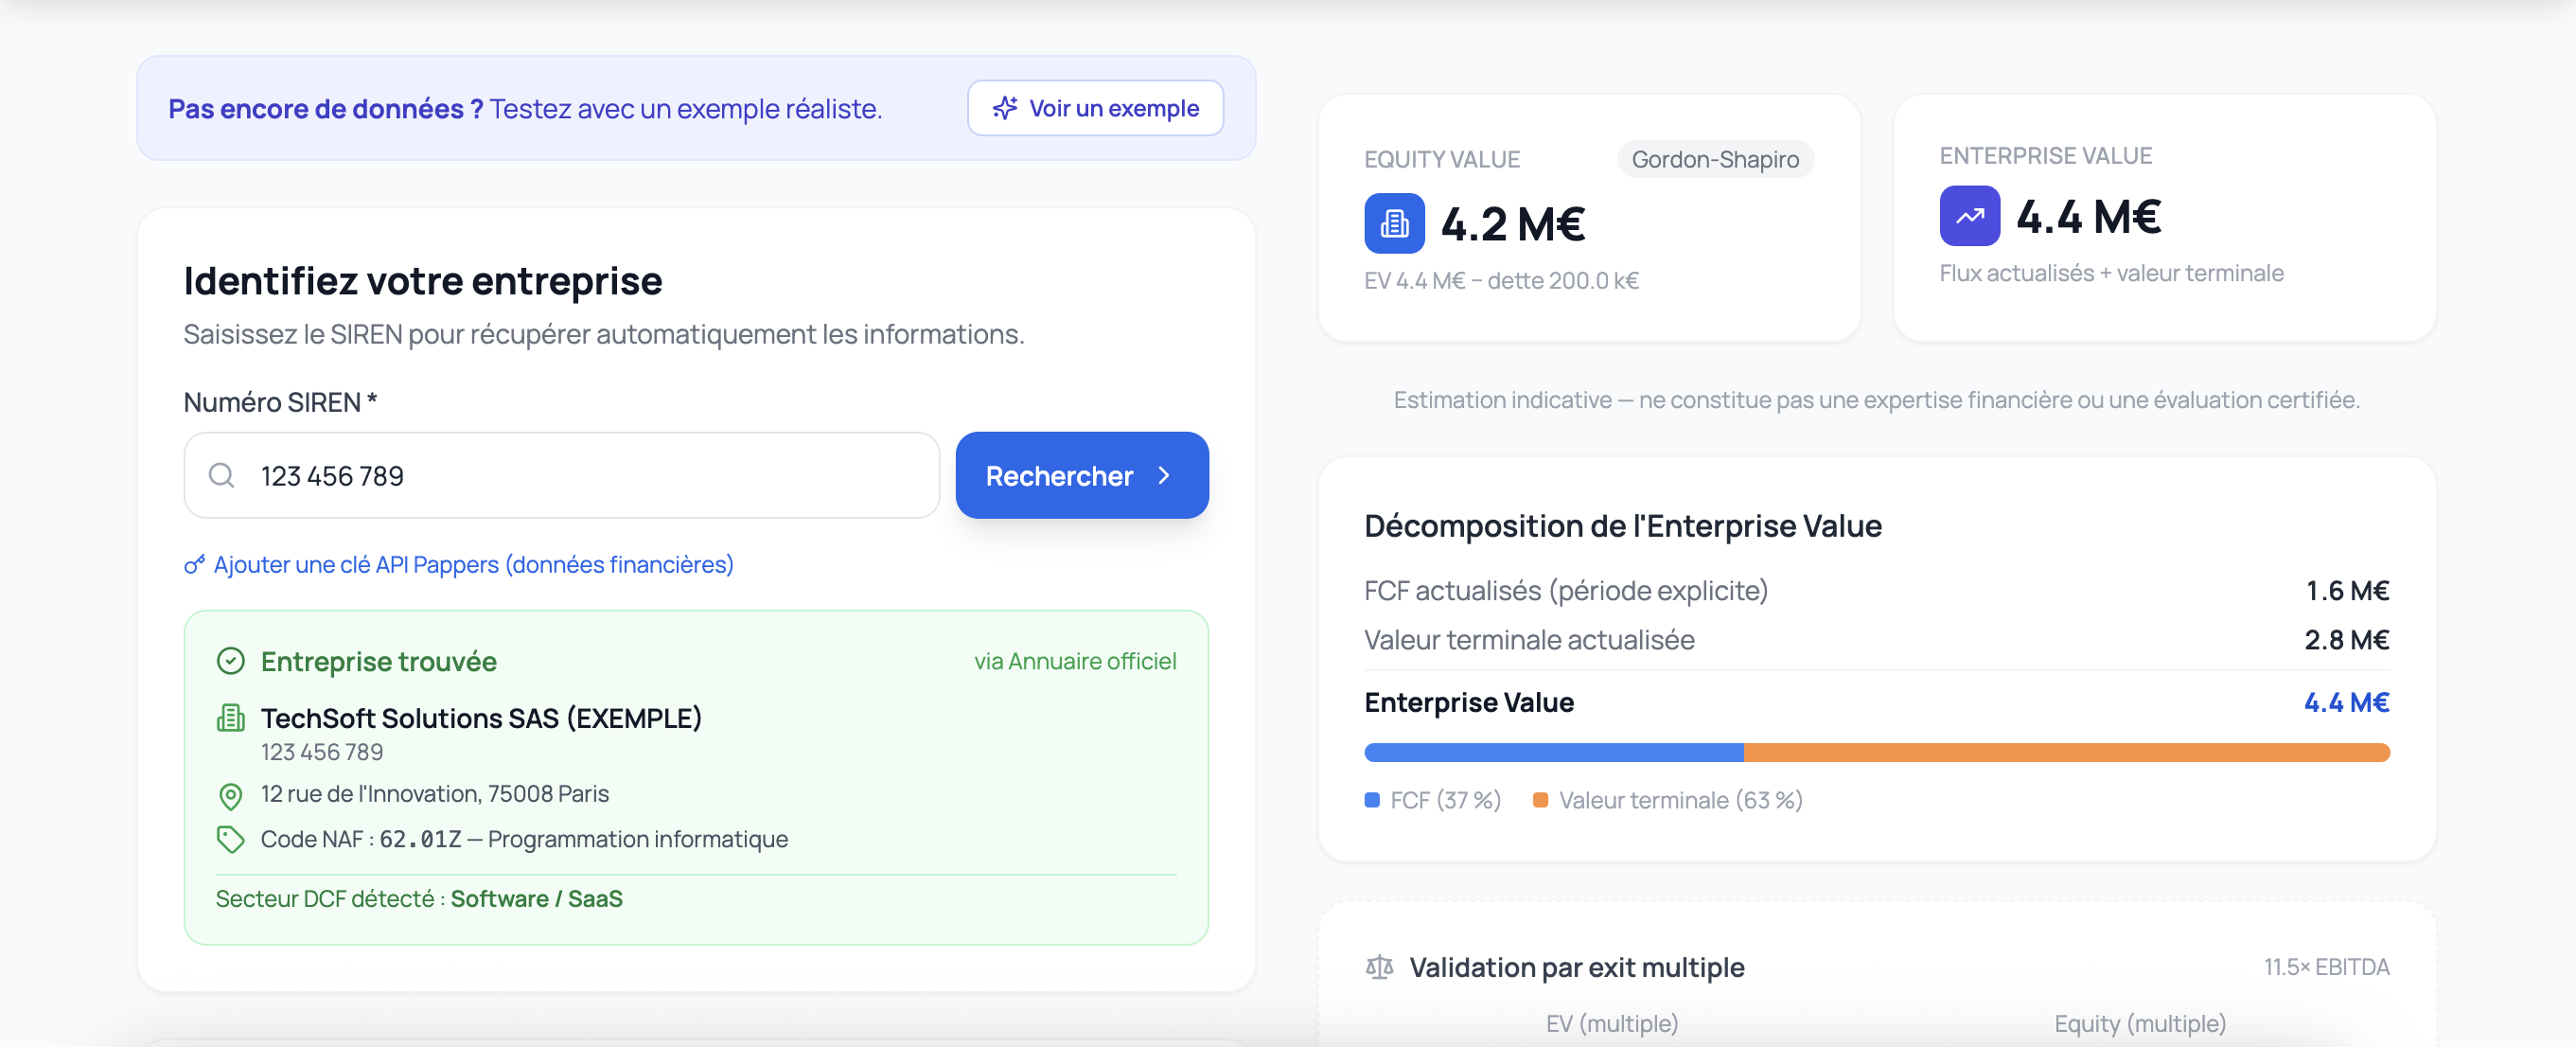Click the arrow chevron inside the Rechercher button
Viewport: 2576px width, 1047px height.
pos(1164,476)
